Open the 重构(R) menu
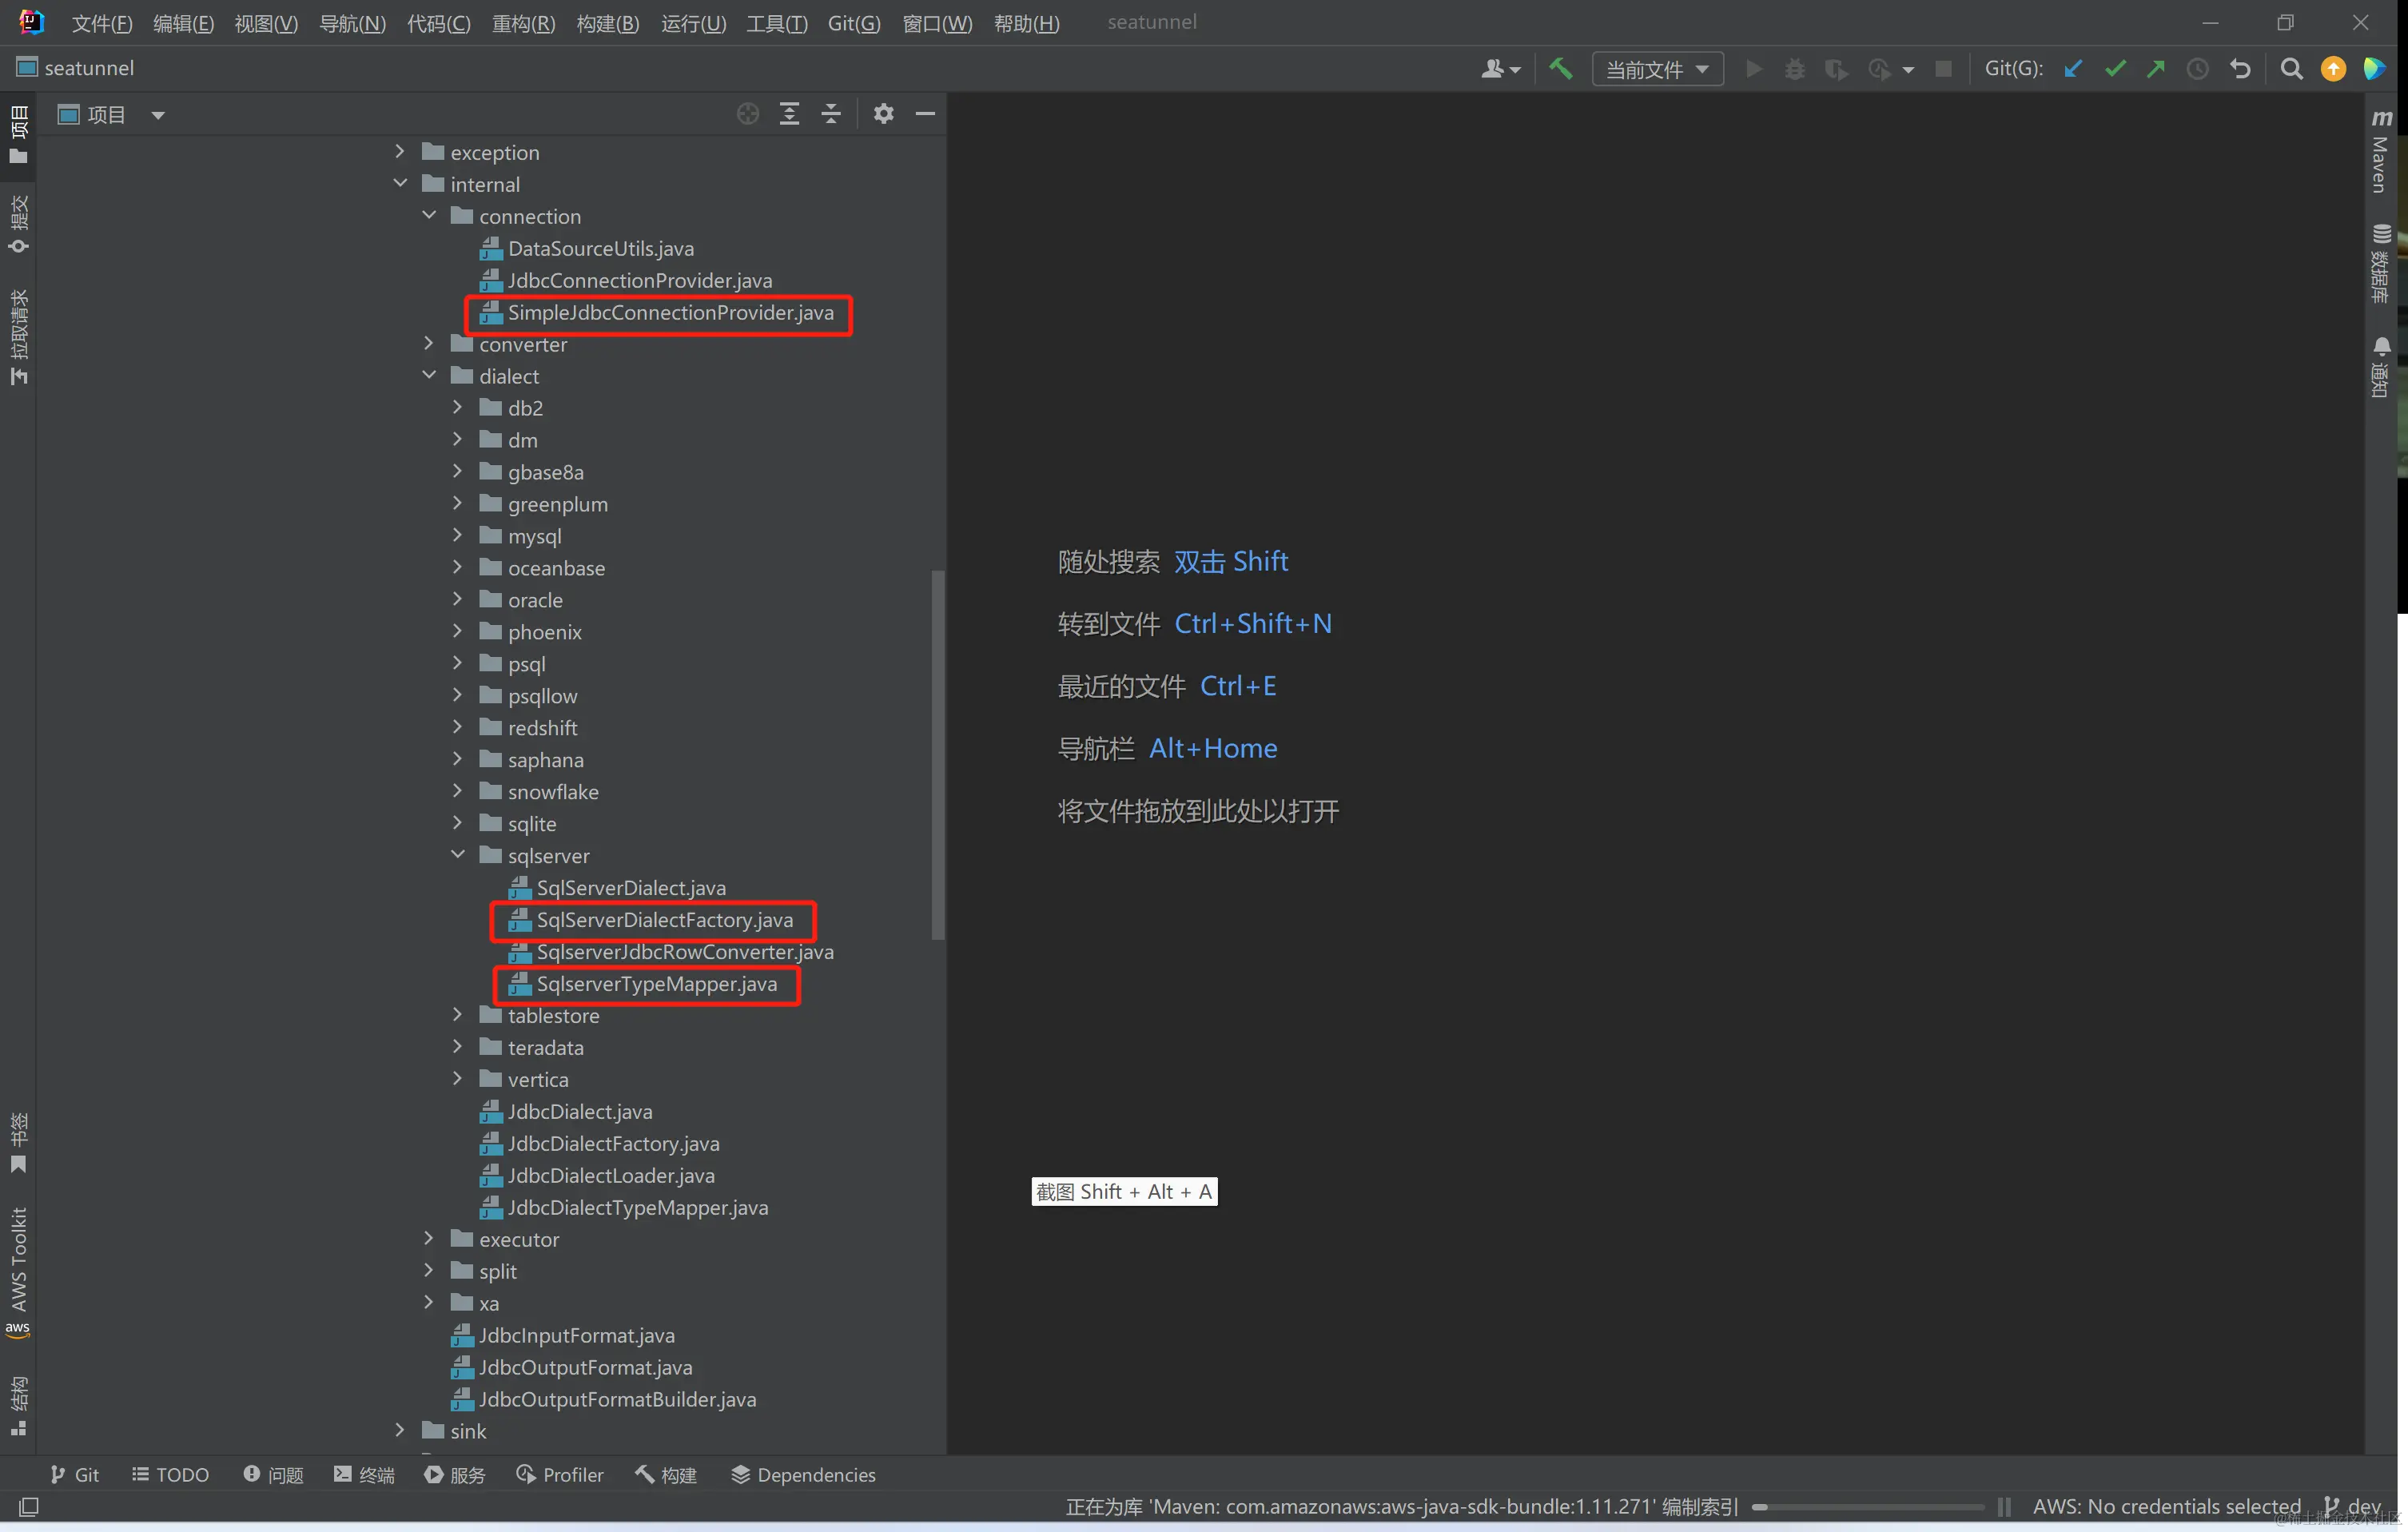The height and width of the screenshot is (1532, 2408). pos(523,23)
